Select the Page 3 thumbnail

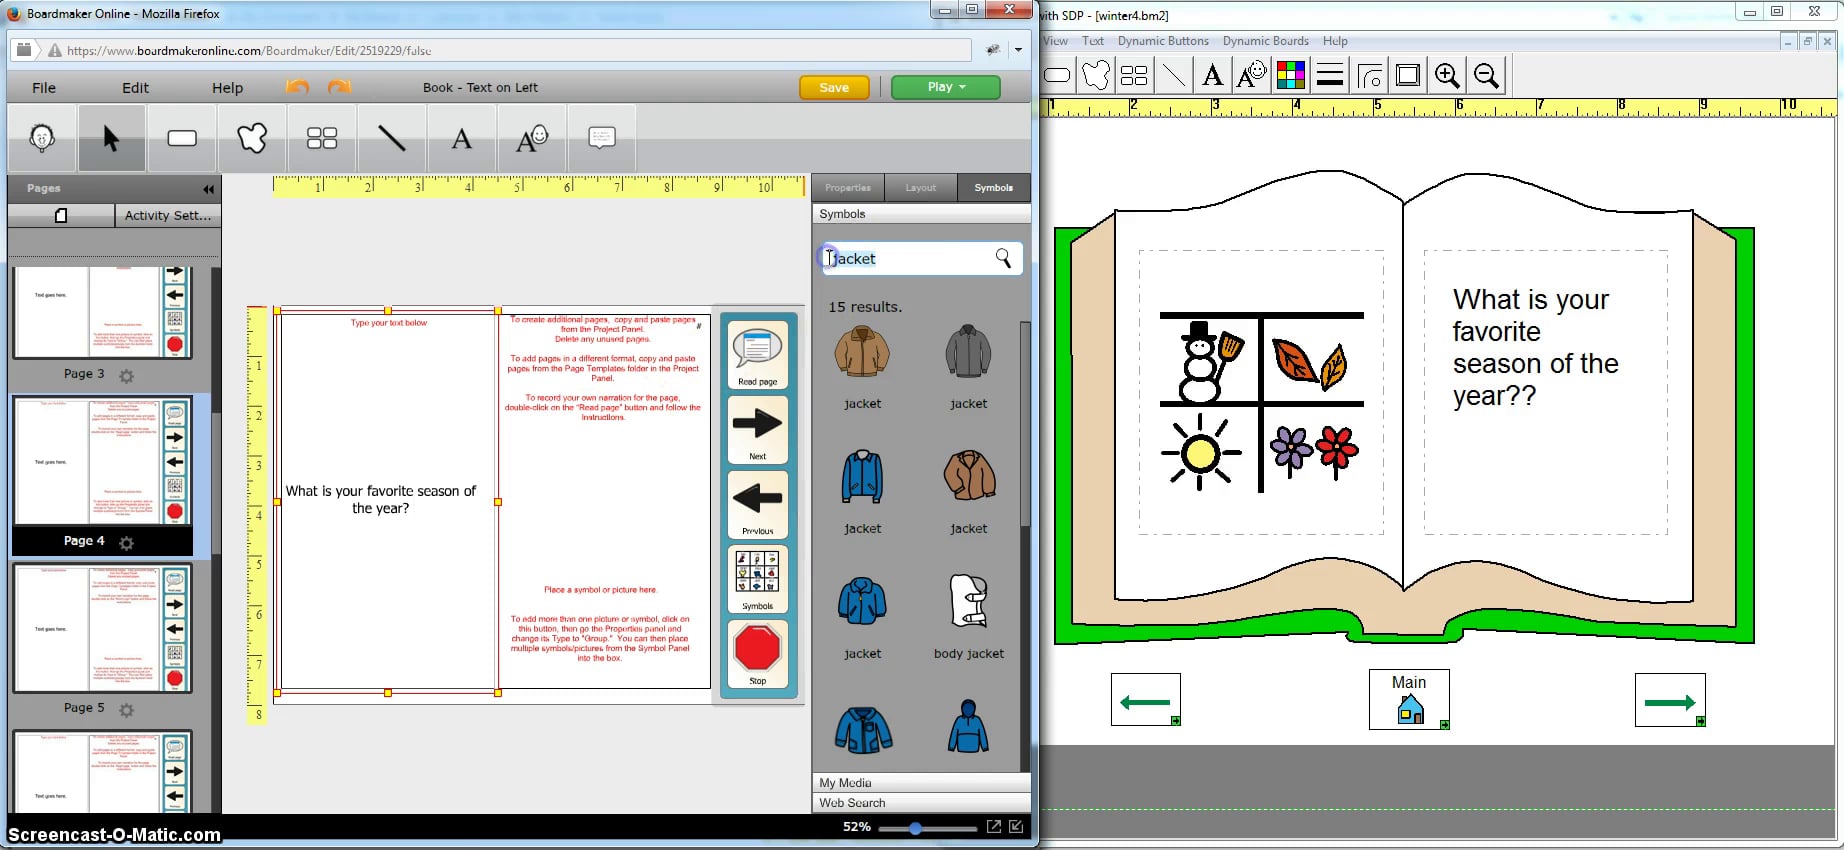(101, 313)
